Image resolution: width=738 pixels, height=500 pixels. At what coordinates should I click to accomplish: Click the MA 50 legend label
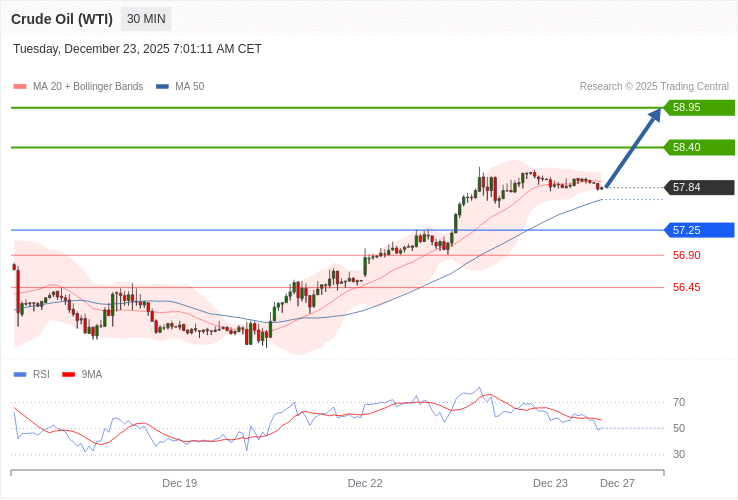click(190, 87)
